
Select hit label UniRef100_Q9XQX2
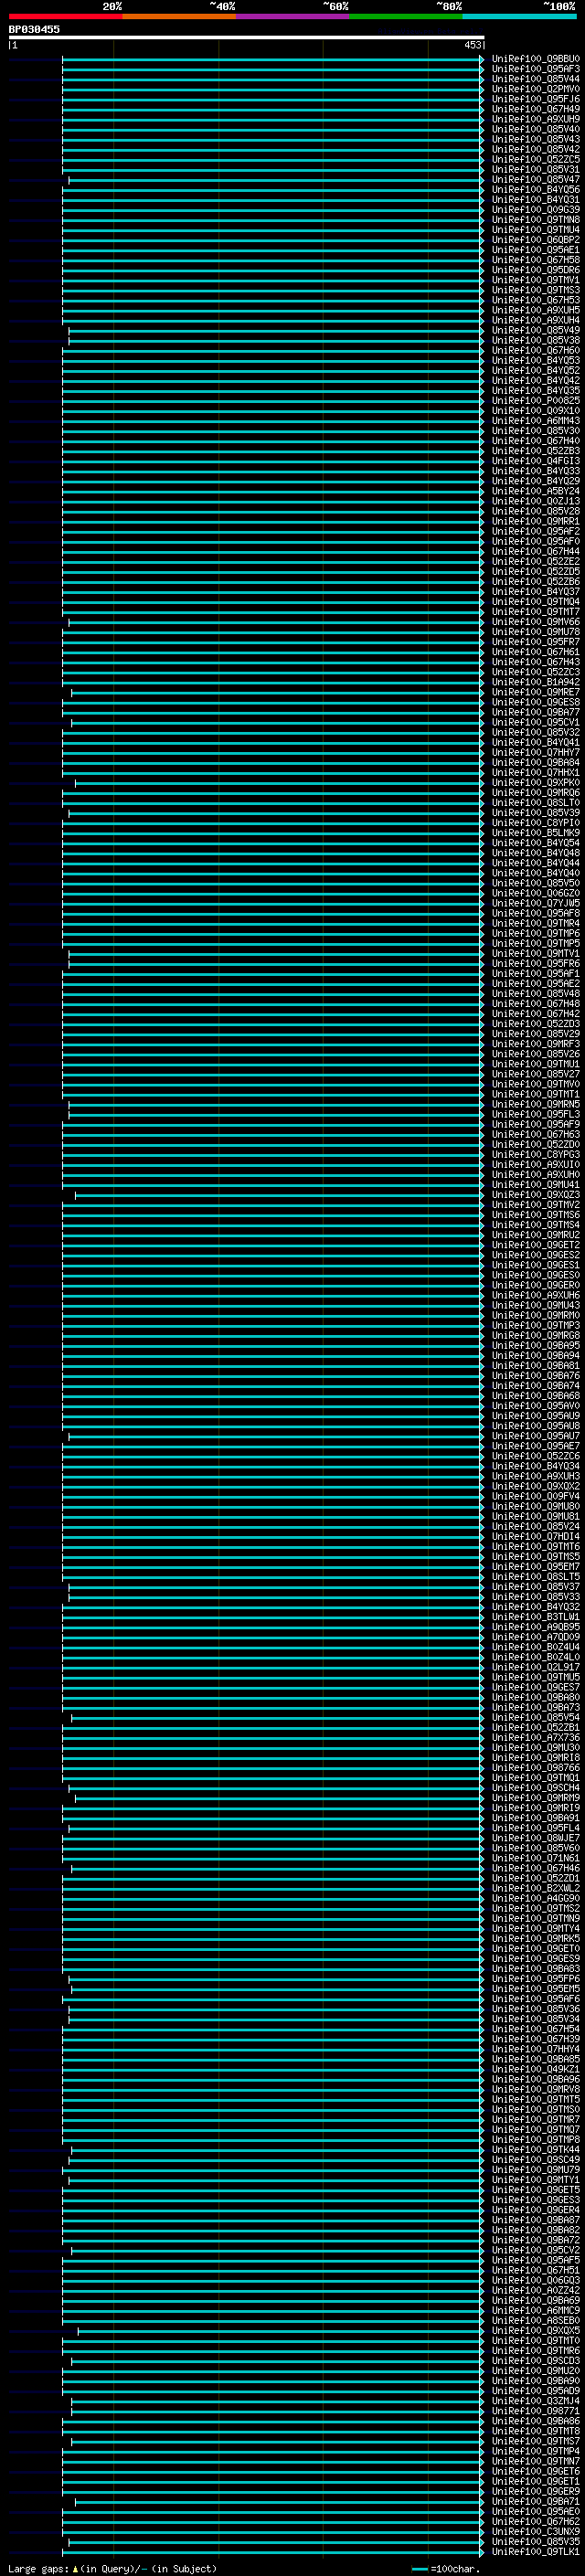pos(536,1486)
